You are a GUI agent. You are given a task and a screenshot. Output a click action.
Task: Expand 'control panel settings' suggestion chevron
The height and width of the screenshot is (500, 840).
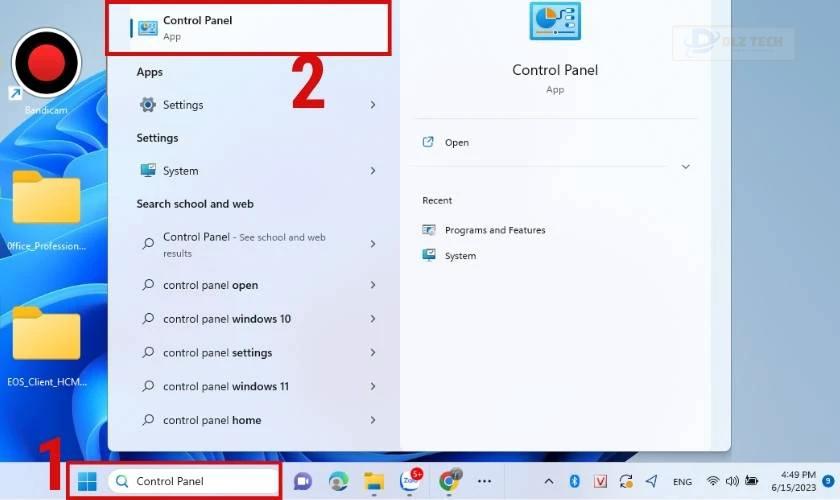point(373,352)
